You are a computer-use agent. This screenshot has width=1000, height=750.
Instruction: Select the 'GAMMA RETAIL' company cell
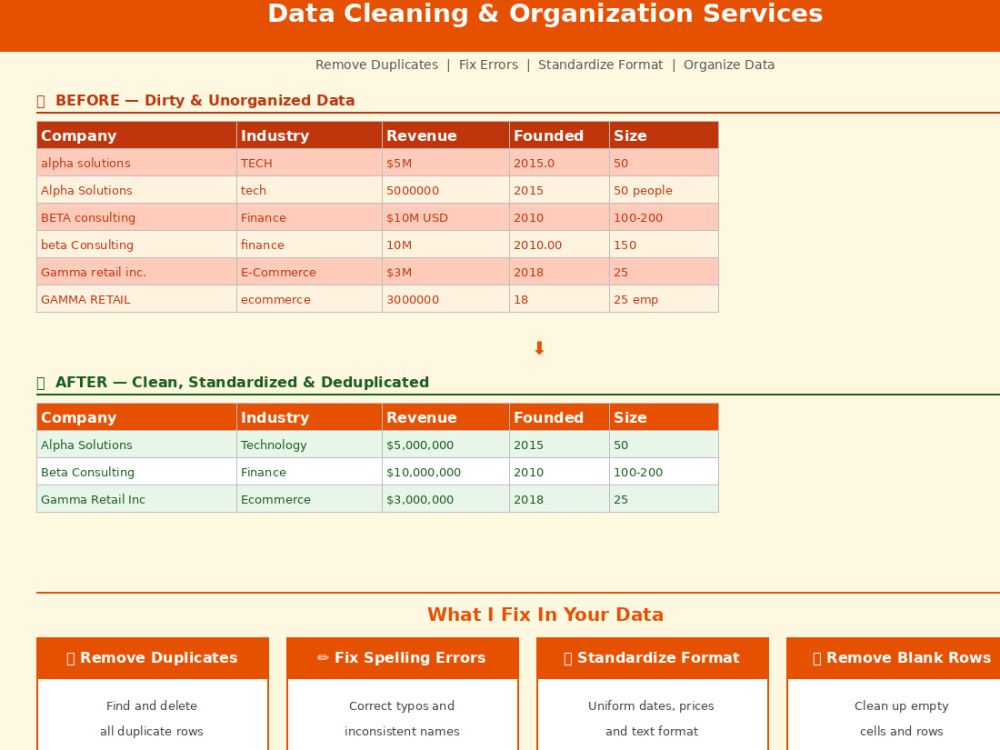[x=136, y=300]
